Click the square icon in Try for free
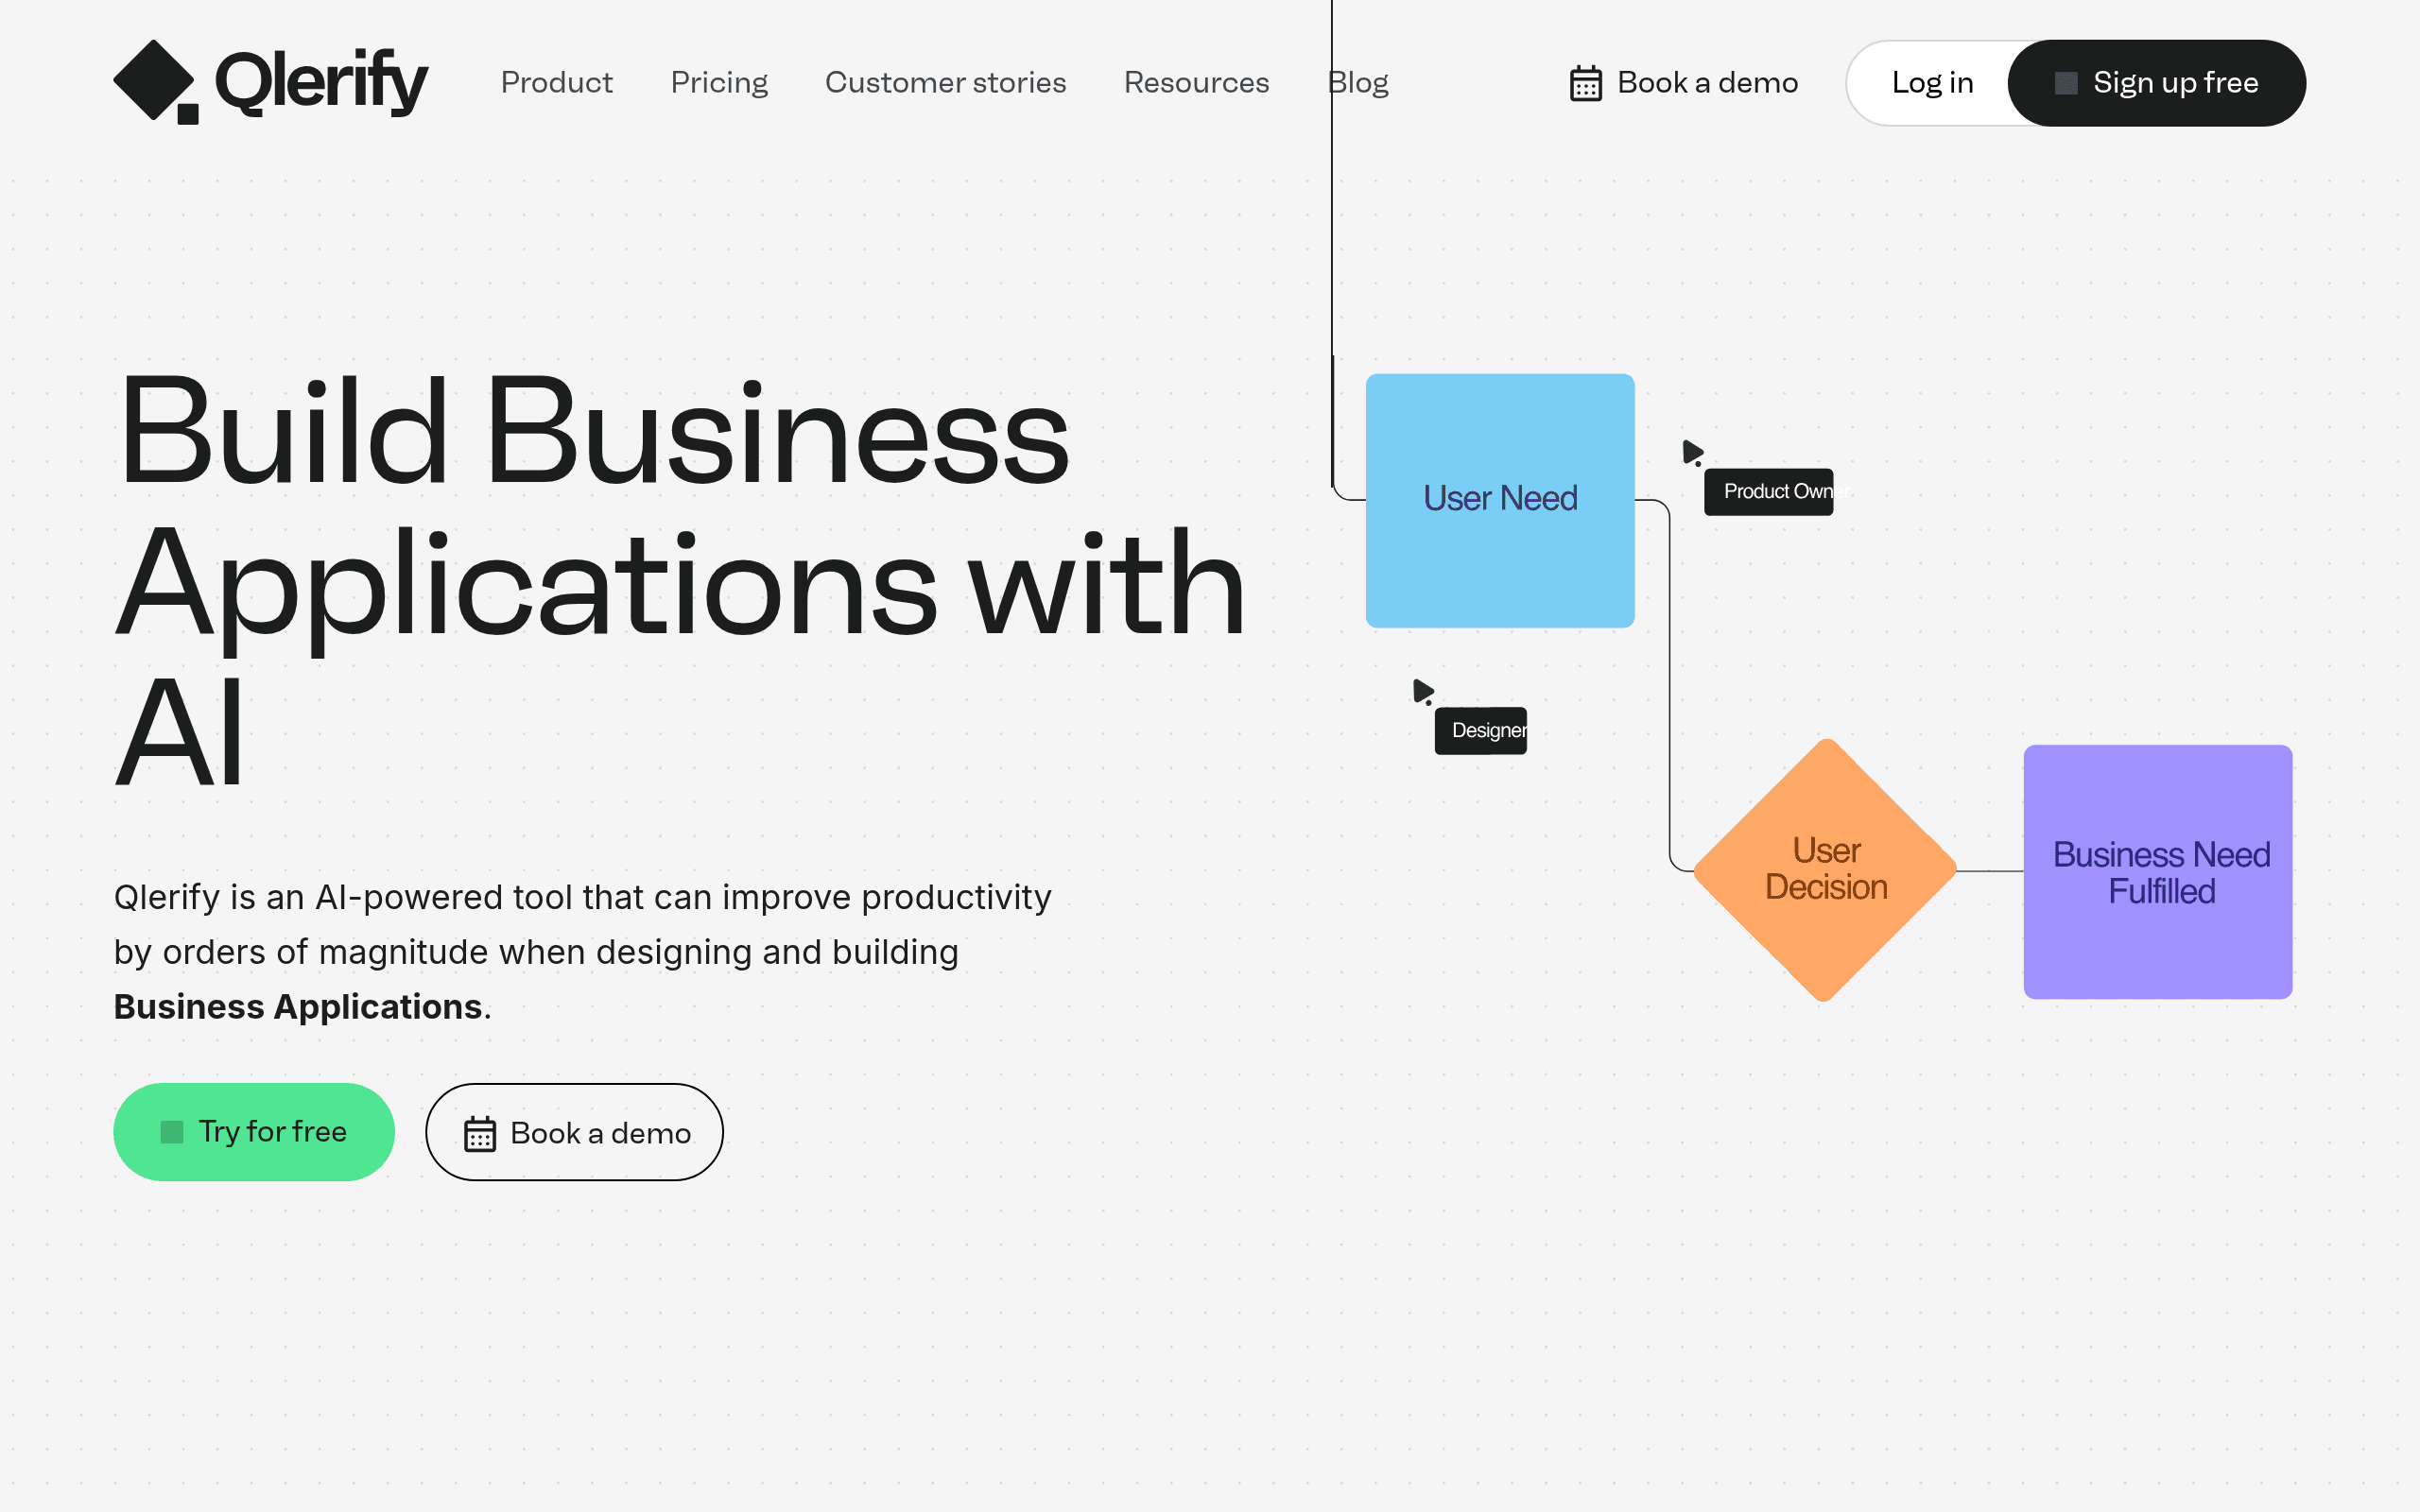Screen dimensions: 2420x1512 click(172, 1132)
